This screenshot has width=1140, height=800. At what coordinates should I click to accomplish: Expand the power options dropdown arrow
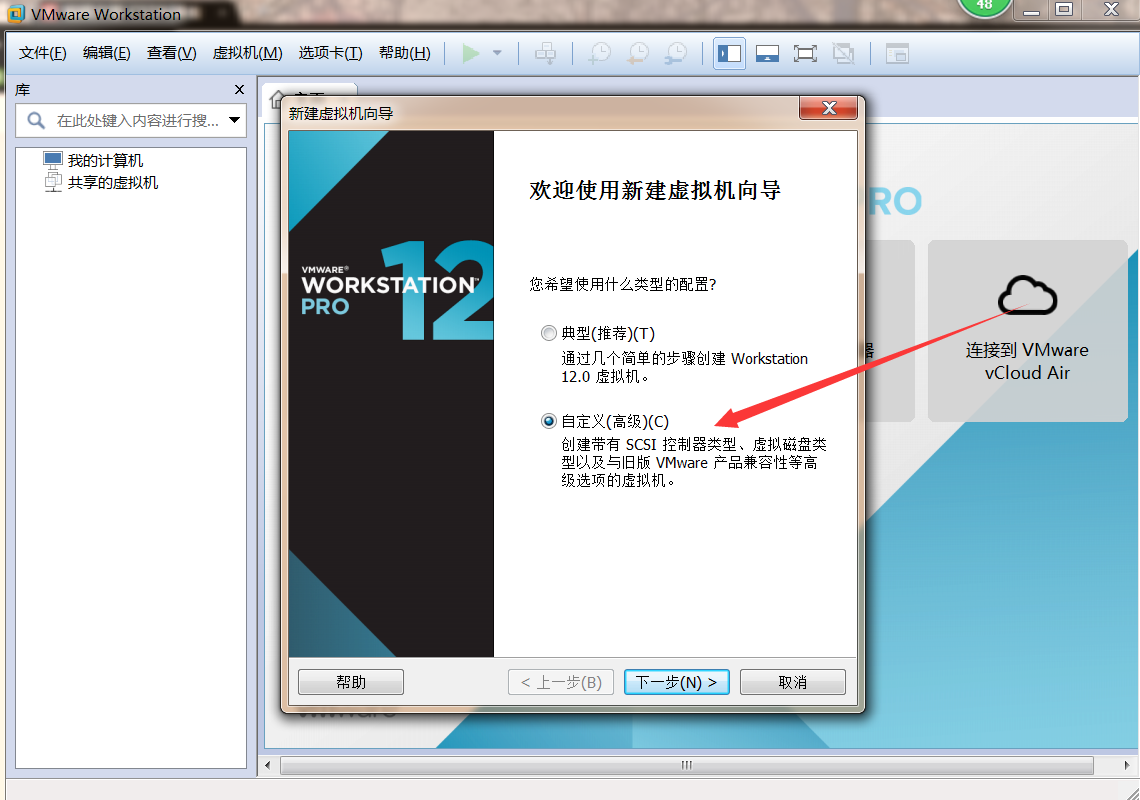(497, 53)
